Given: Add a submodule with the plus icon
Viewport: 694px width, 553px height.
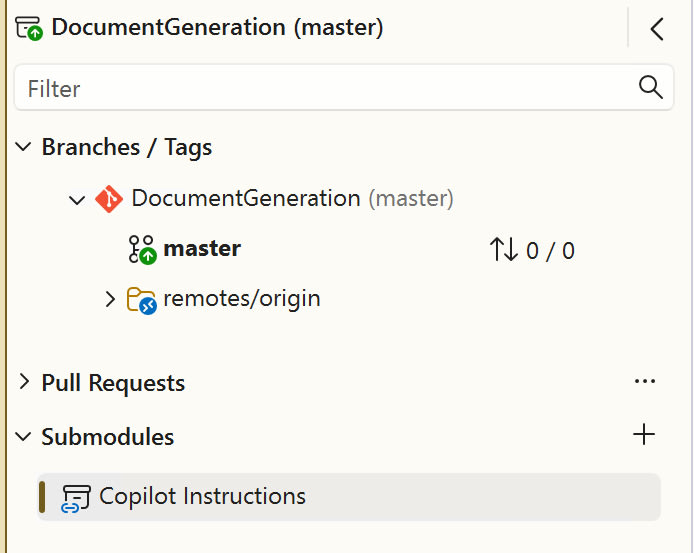Looking at the screenshot, I should click(644, 434).
